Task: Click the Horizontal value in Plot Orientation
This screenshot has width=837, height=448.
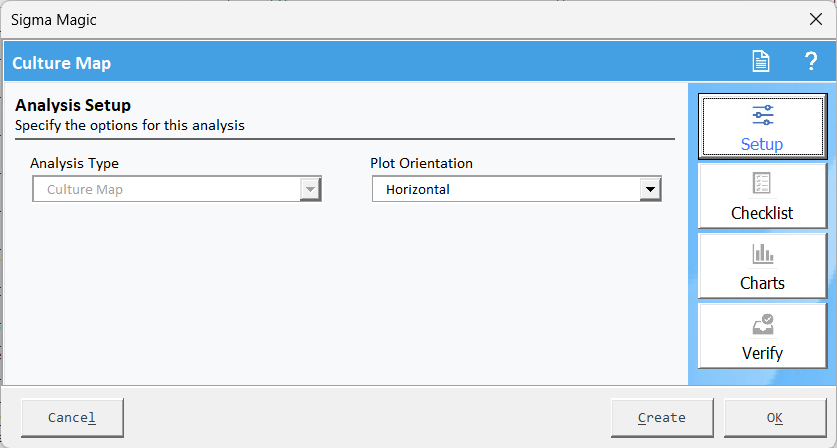Action: pos(417,190)
